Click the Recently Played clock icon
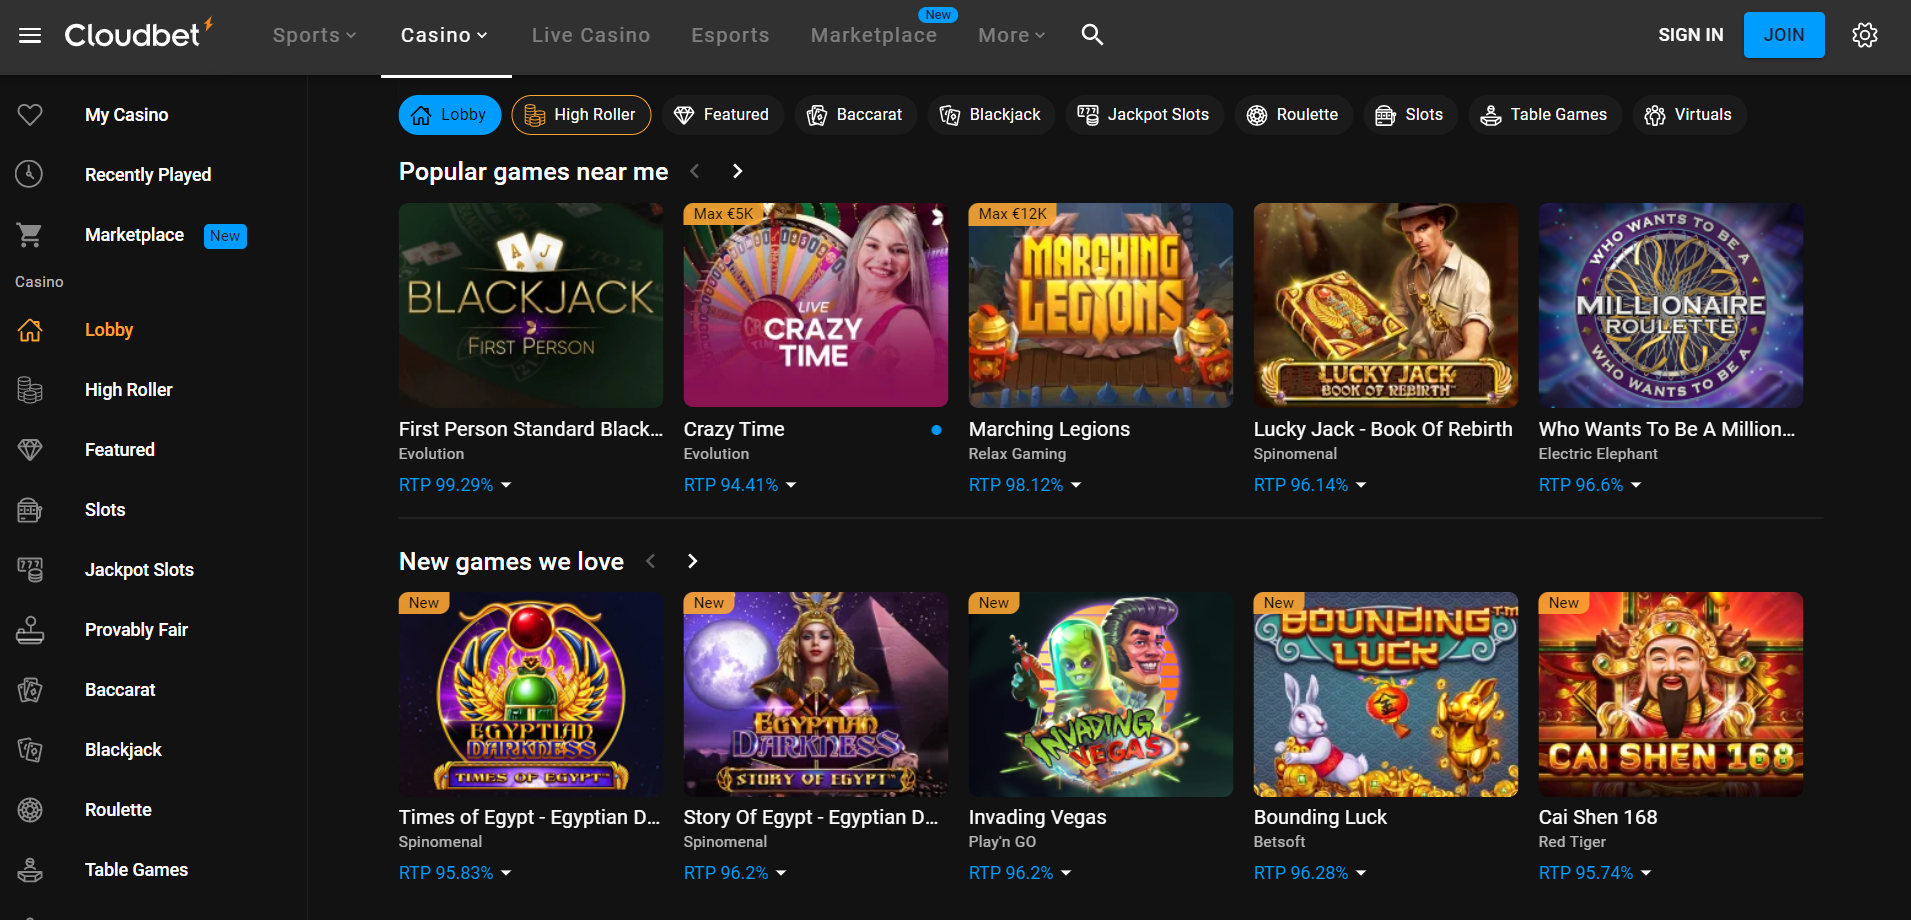 30,175
